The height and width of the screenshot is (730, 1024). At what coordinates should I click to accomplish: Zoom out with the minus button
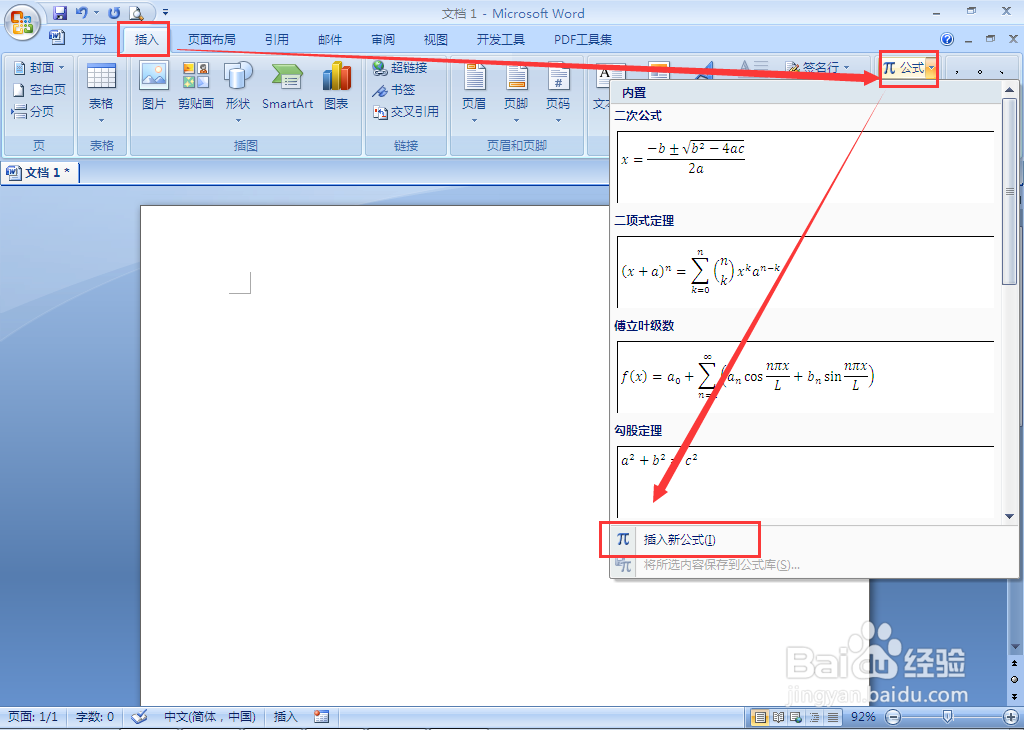coord(892,717)
